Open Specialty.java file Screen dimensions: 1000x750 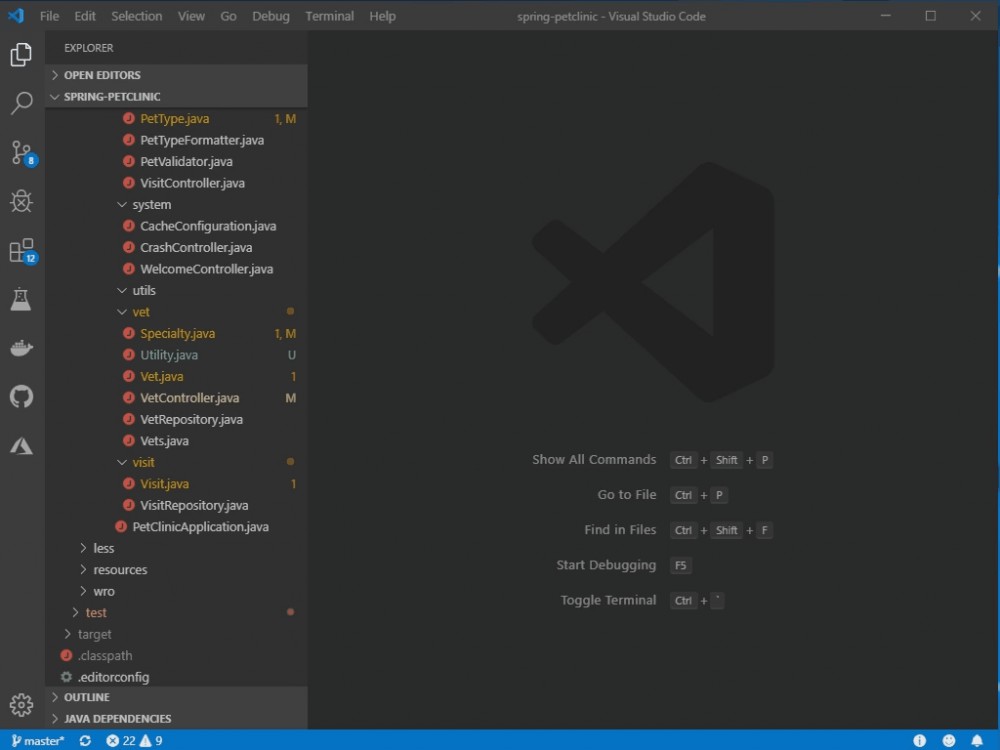click(177, 334)
